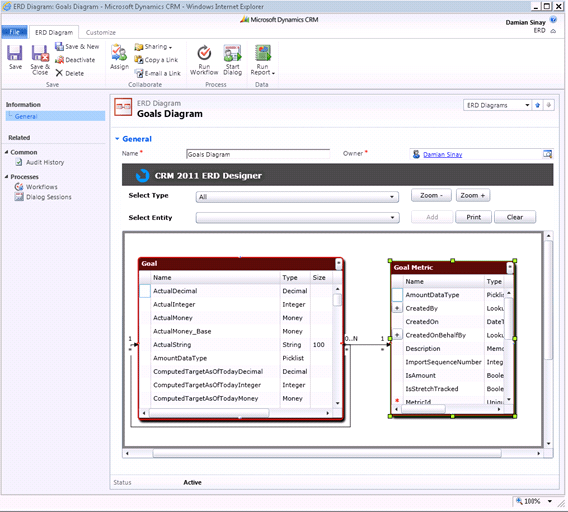Open the ERD Diagrams view dropdown

(527, 105)
